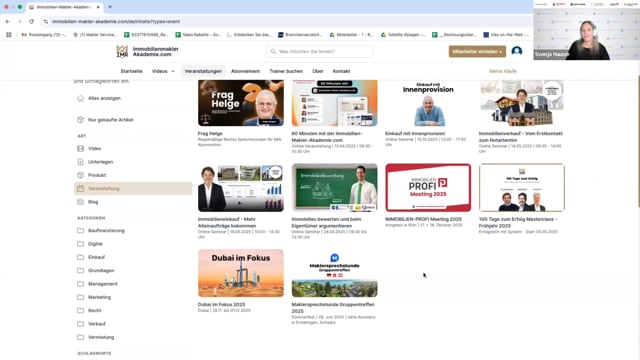This screenshot has height=360, width=640.
Task: Select the Immobilien-Makler-Akademie browser tab
Action: coord(64,7)
